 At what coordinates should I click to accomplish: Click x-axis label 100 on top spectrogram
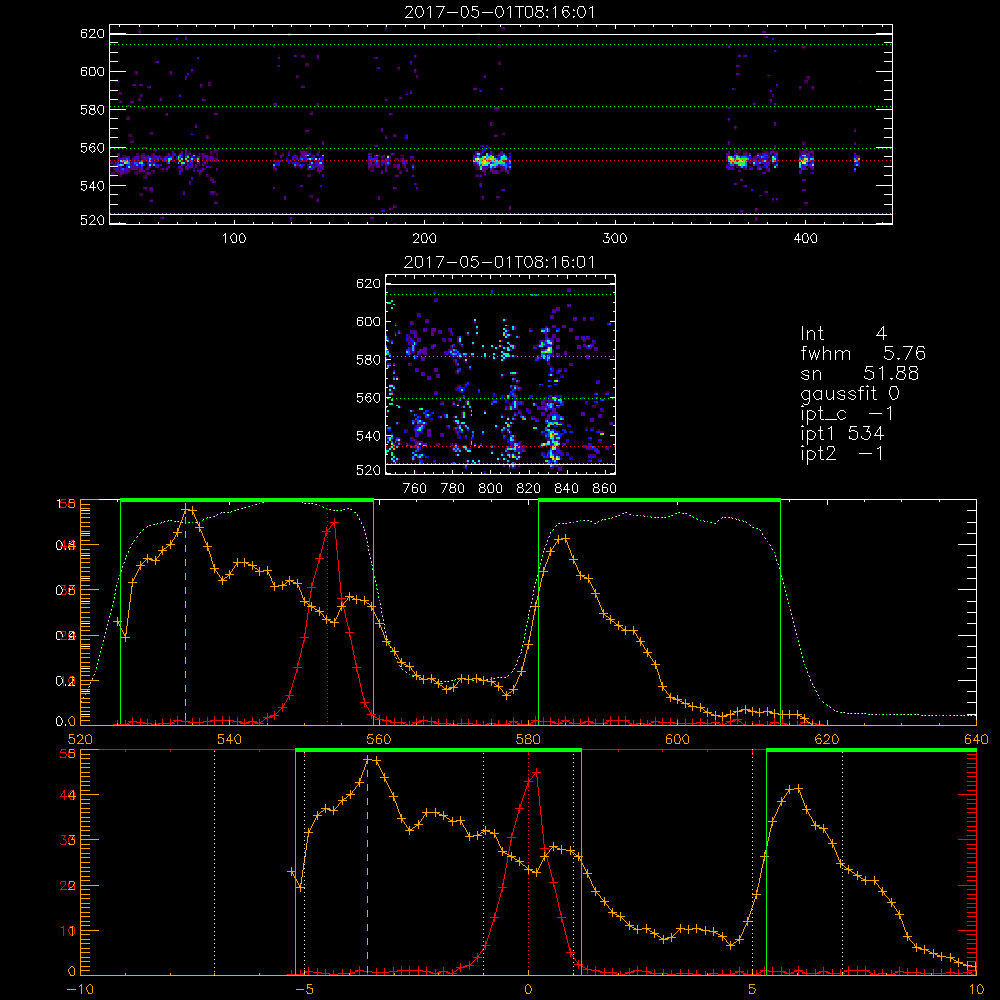click(x=234, y=239)
